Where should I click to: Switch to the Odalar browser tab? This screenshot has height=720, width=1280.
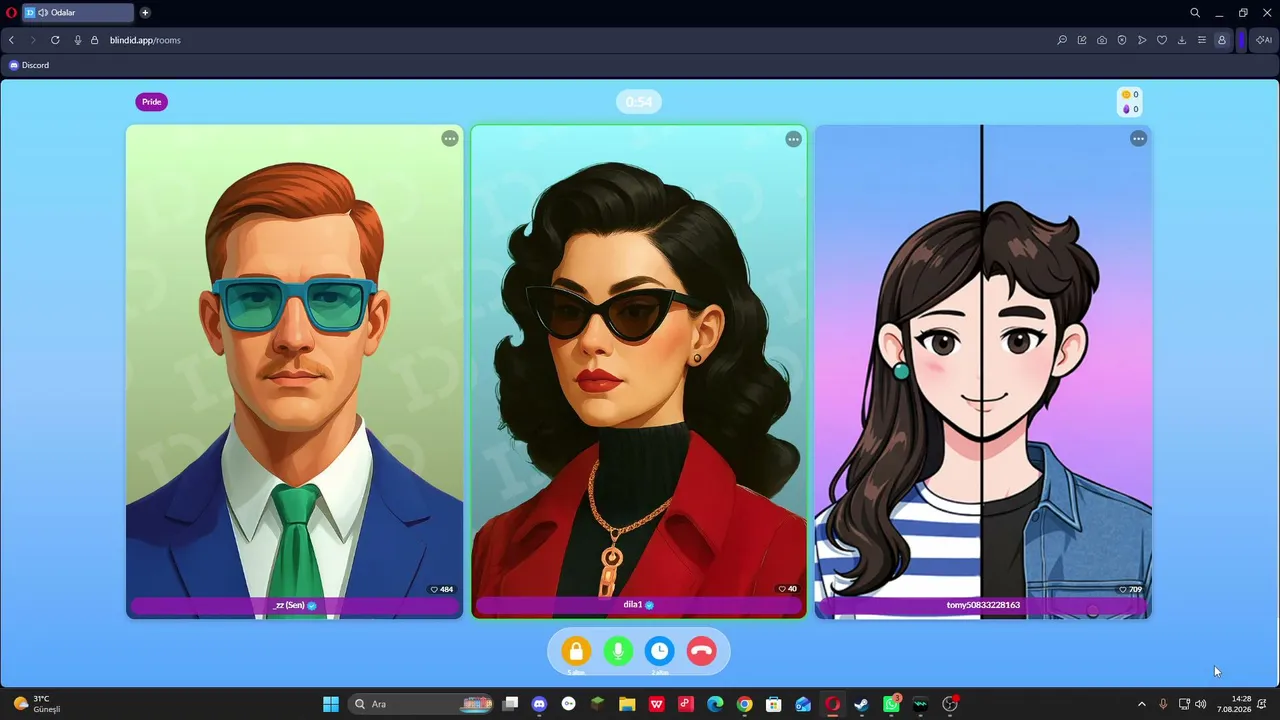pos(77,13)
